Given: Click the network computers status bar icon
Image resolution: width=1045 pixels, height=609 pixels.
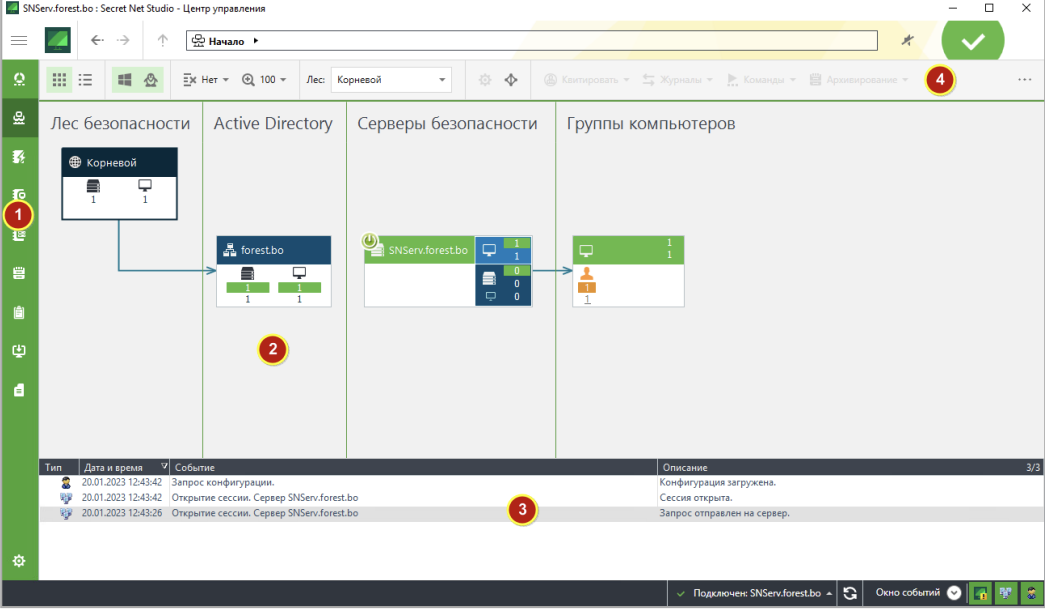Looking at the screenshot, I should 1006,593.
